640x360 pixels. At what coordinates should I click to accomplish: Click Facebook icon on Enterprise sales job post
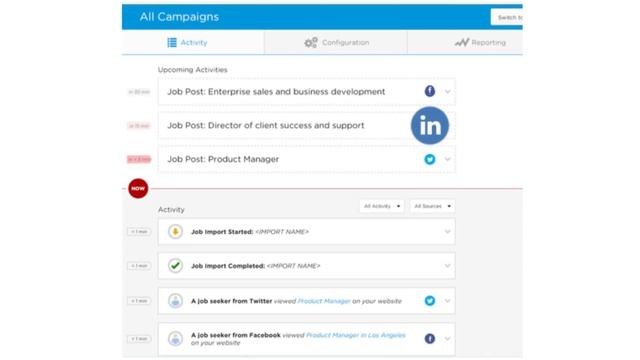(x=429, y=91)
